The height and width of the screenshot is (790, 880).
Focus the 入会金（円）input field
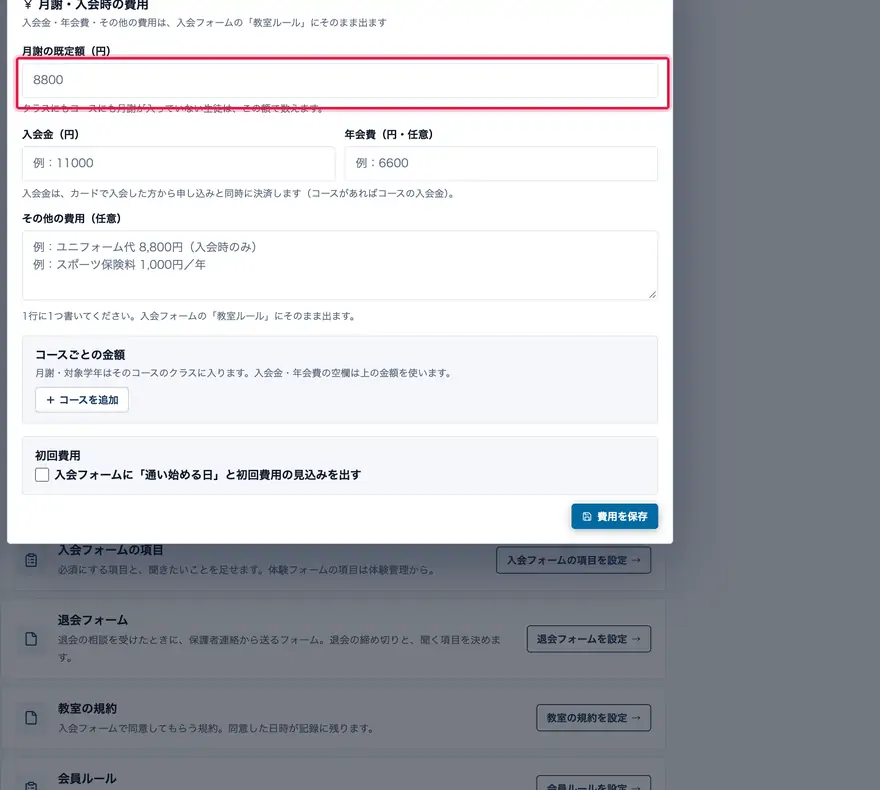(x=178, y=163)
